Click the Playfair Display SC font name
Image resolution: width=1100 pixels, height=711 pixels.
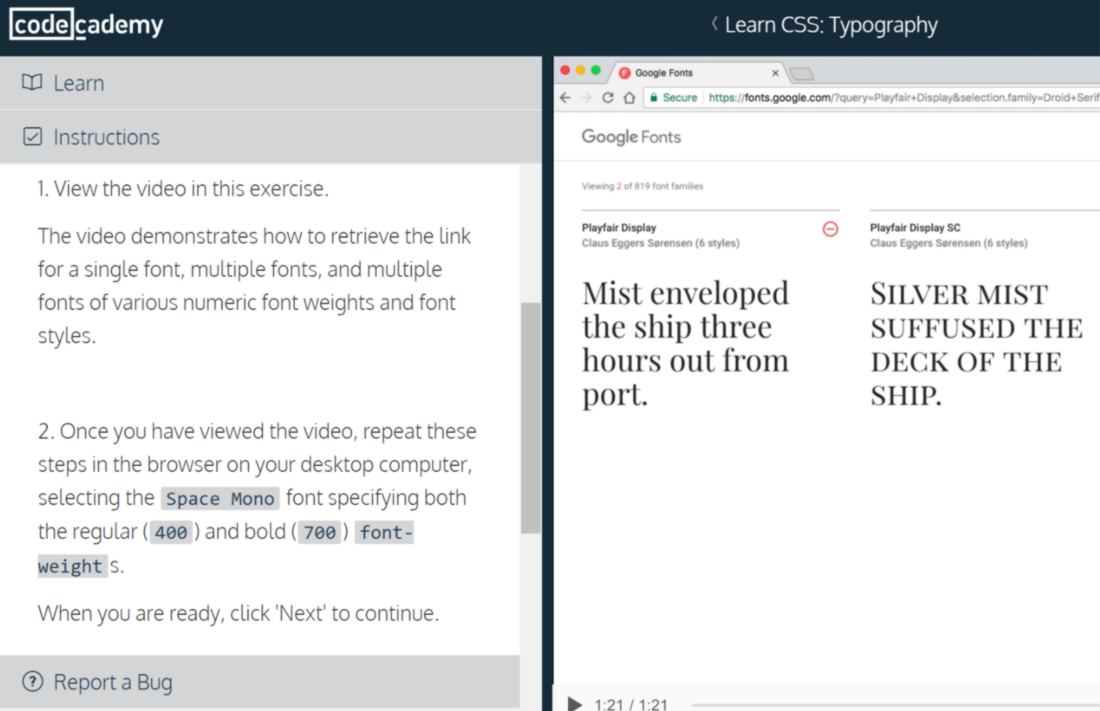(x=915, y=227)
